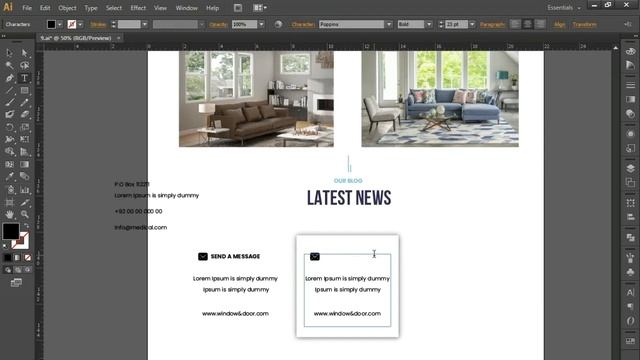The height and width of the screenshot is (360, 640).
Task: Open the Object menu
Action: click(x=67, y=8)
